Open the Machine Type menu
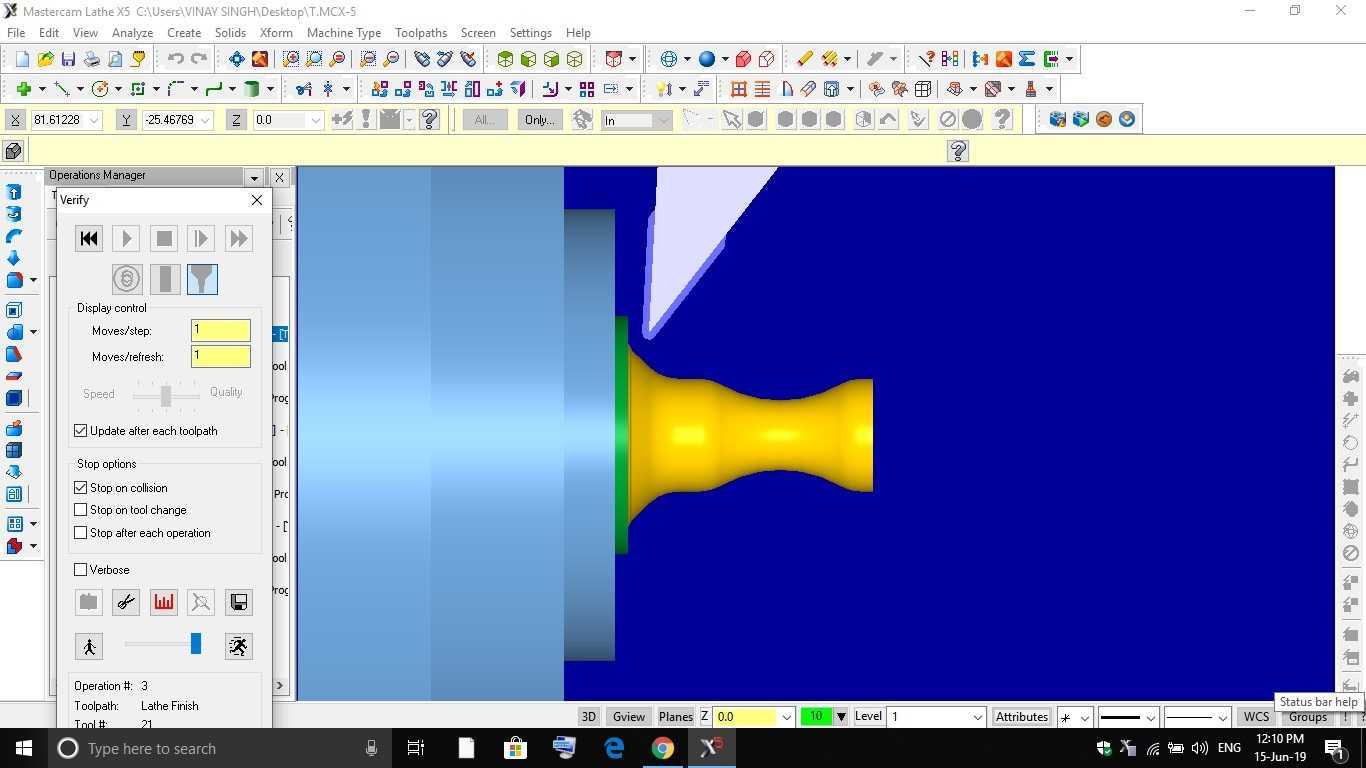The height and width of the screenshot is (768, 1366). (x=344, y=33)
